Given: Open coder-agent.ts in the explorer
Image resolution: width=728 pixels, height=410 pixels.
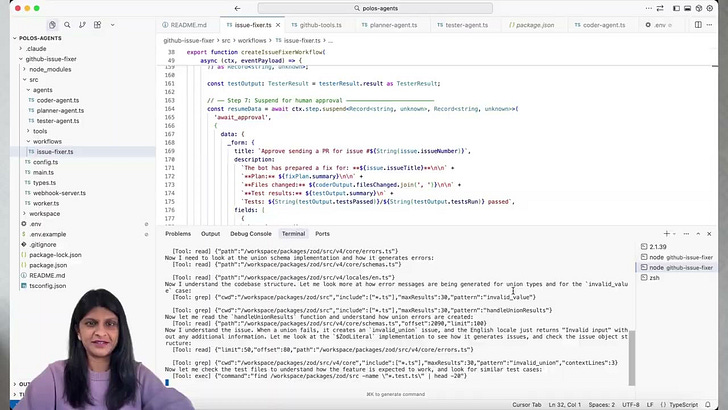Looking at the screenshot, I should tap(58, 100).
